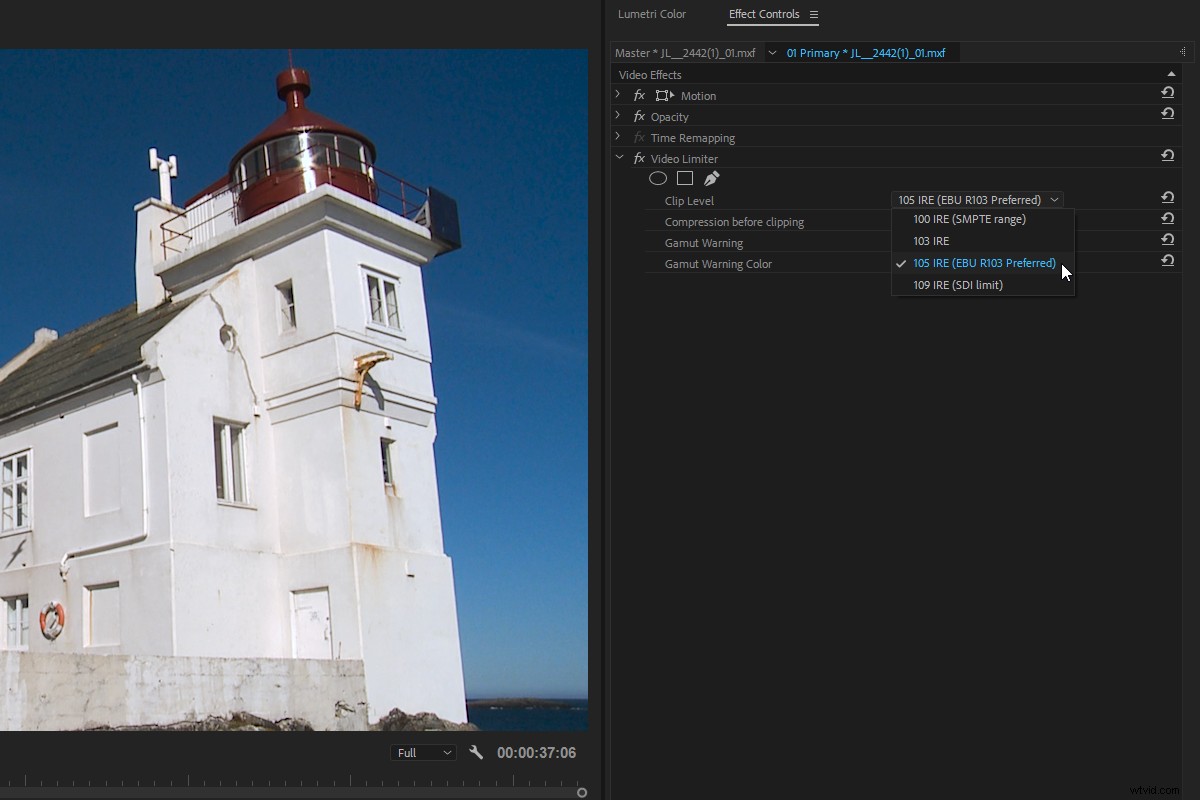Open the monitor settings wrench menu
Screen dimensions: 1200x800
point(477,752)
